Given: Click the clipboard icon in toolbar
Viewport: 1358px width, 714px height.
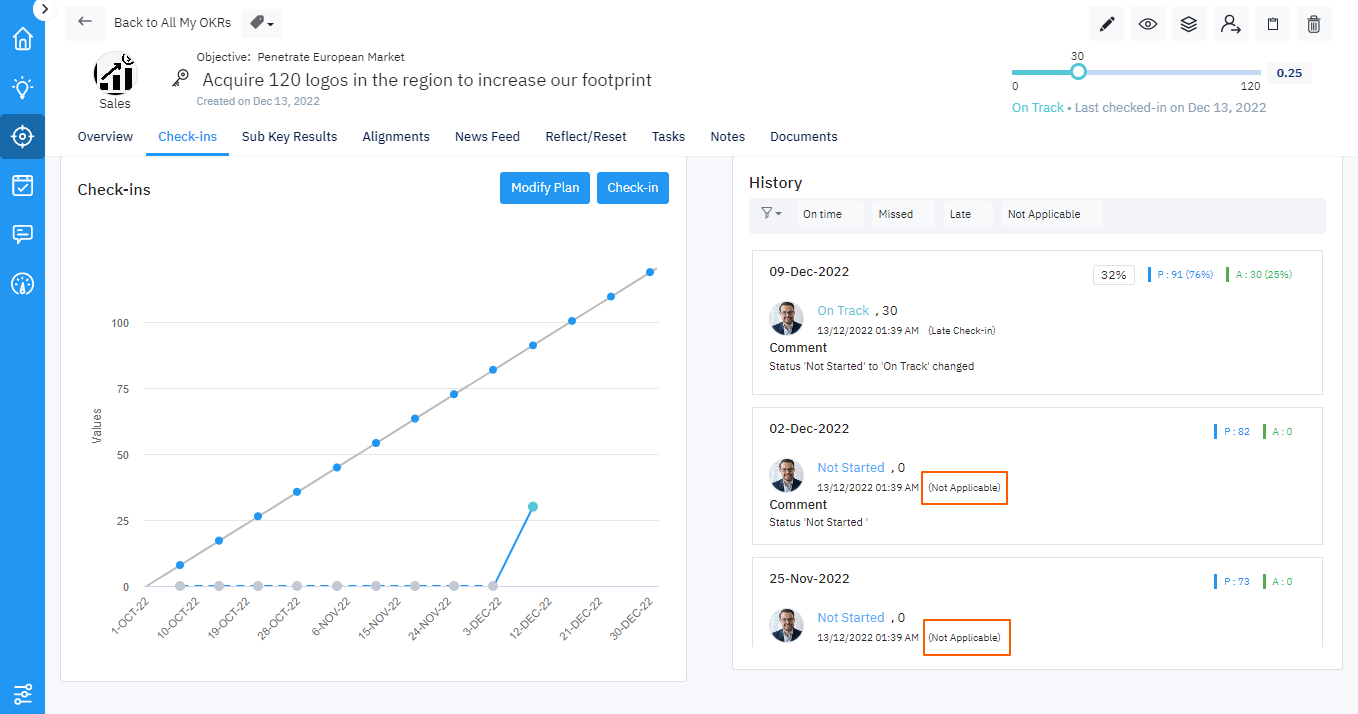Looking at the screenshot, I should coord(1273,24).
